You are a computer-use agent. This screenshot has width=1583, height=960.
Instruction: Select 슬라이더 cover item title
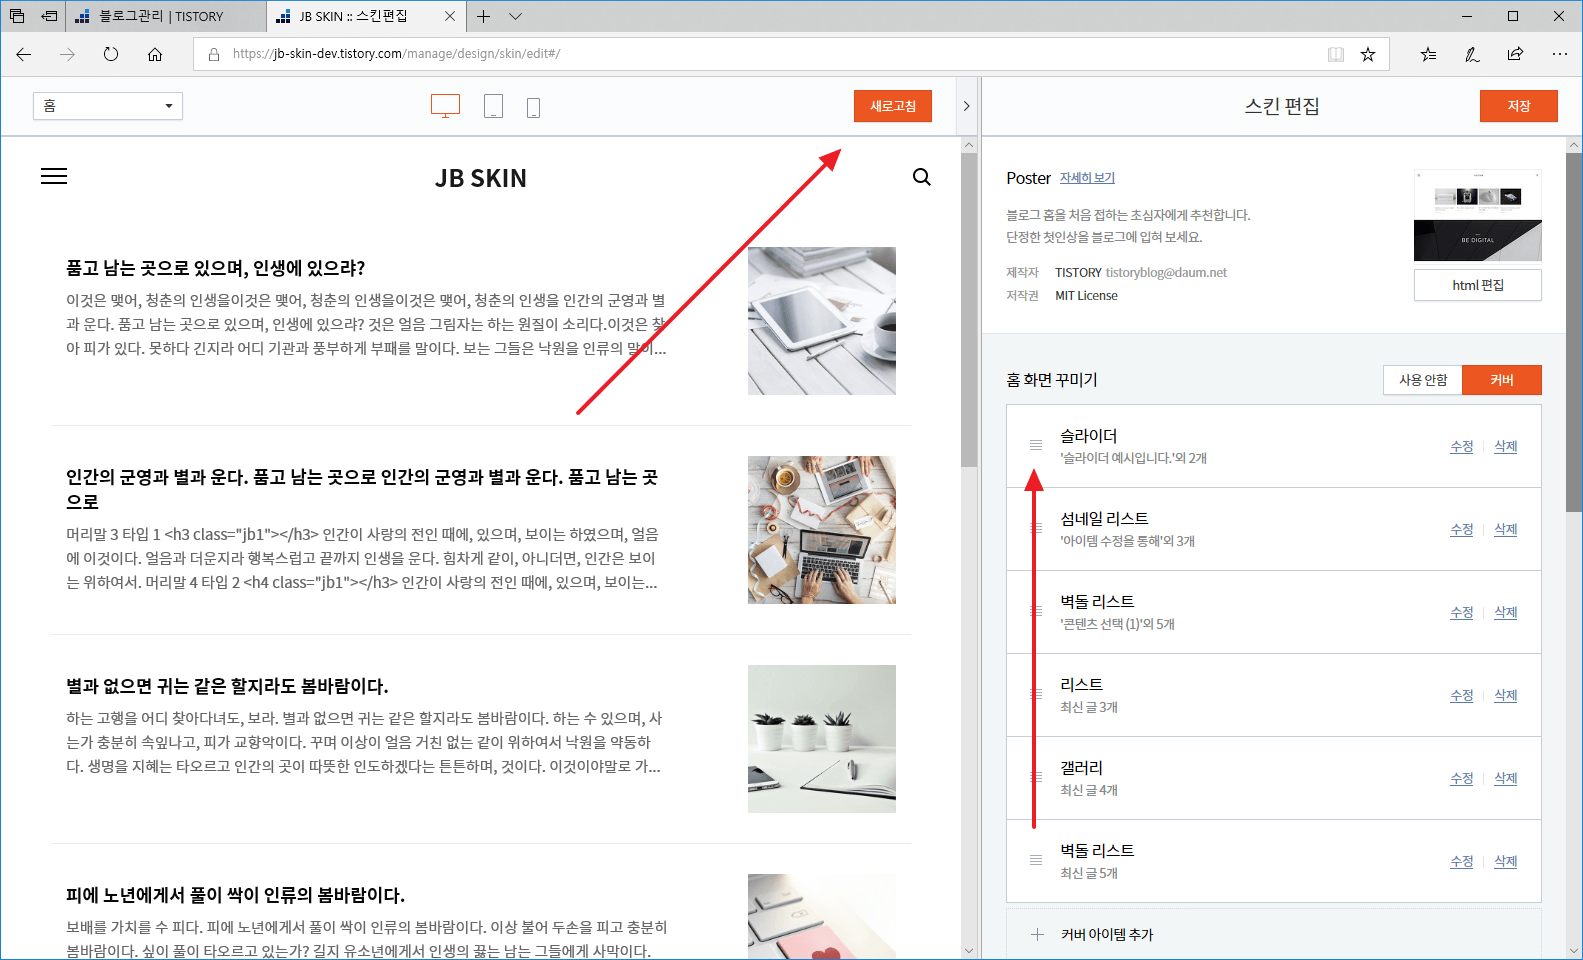point(1089,436)
